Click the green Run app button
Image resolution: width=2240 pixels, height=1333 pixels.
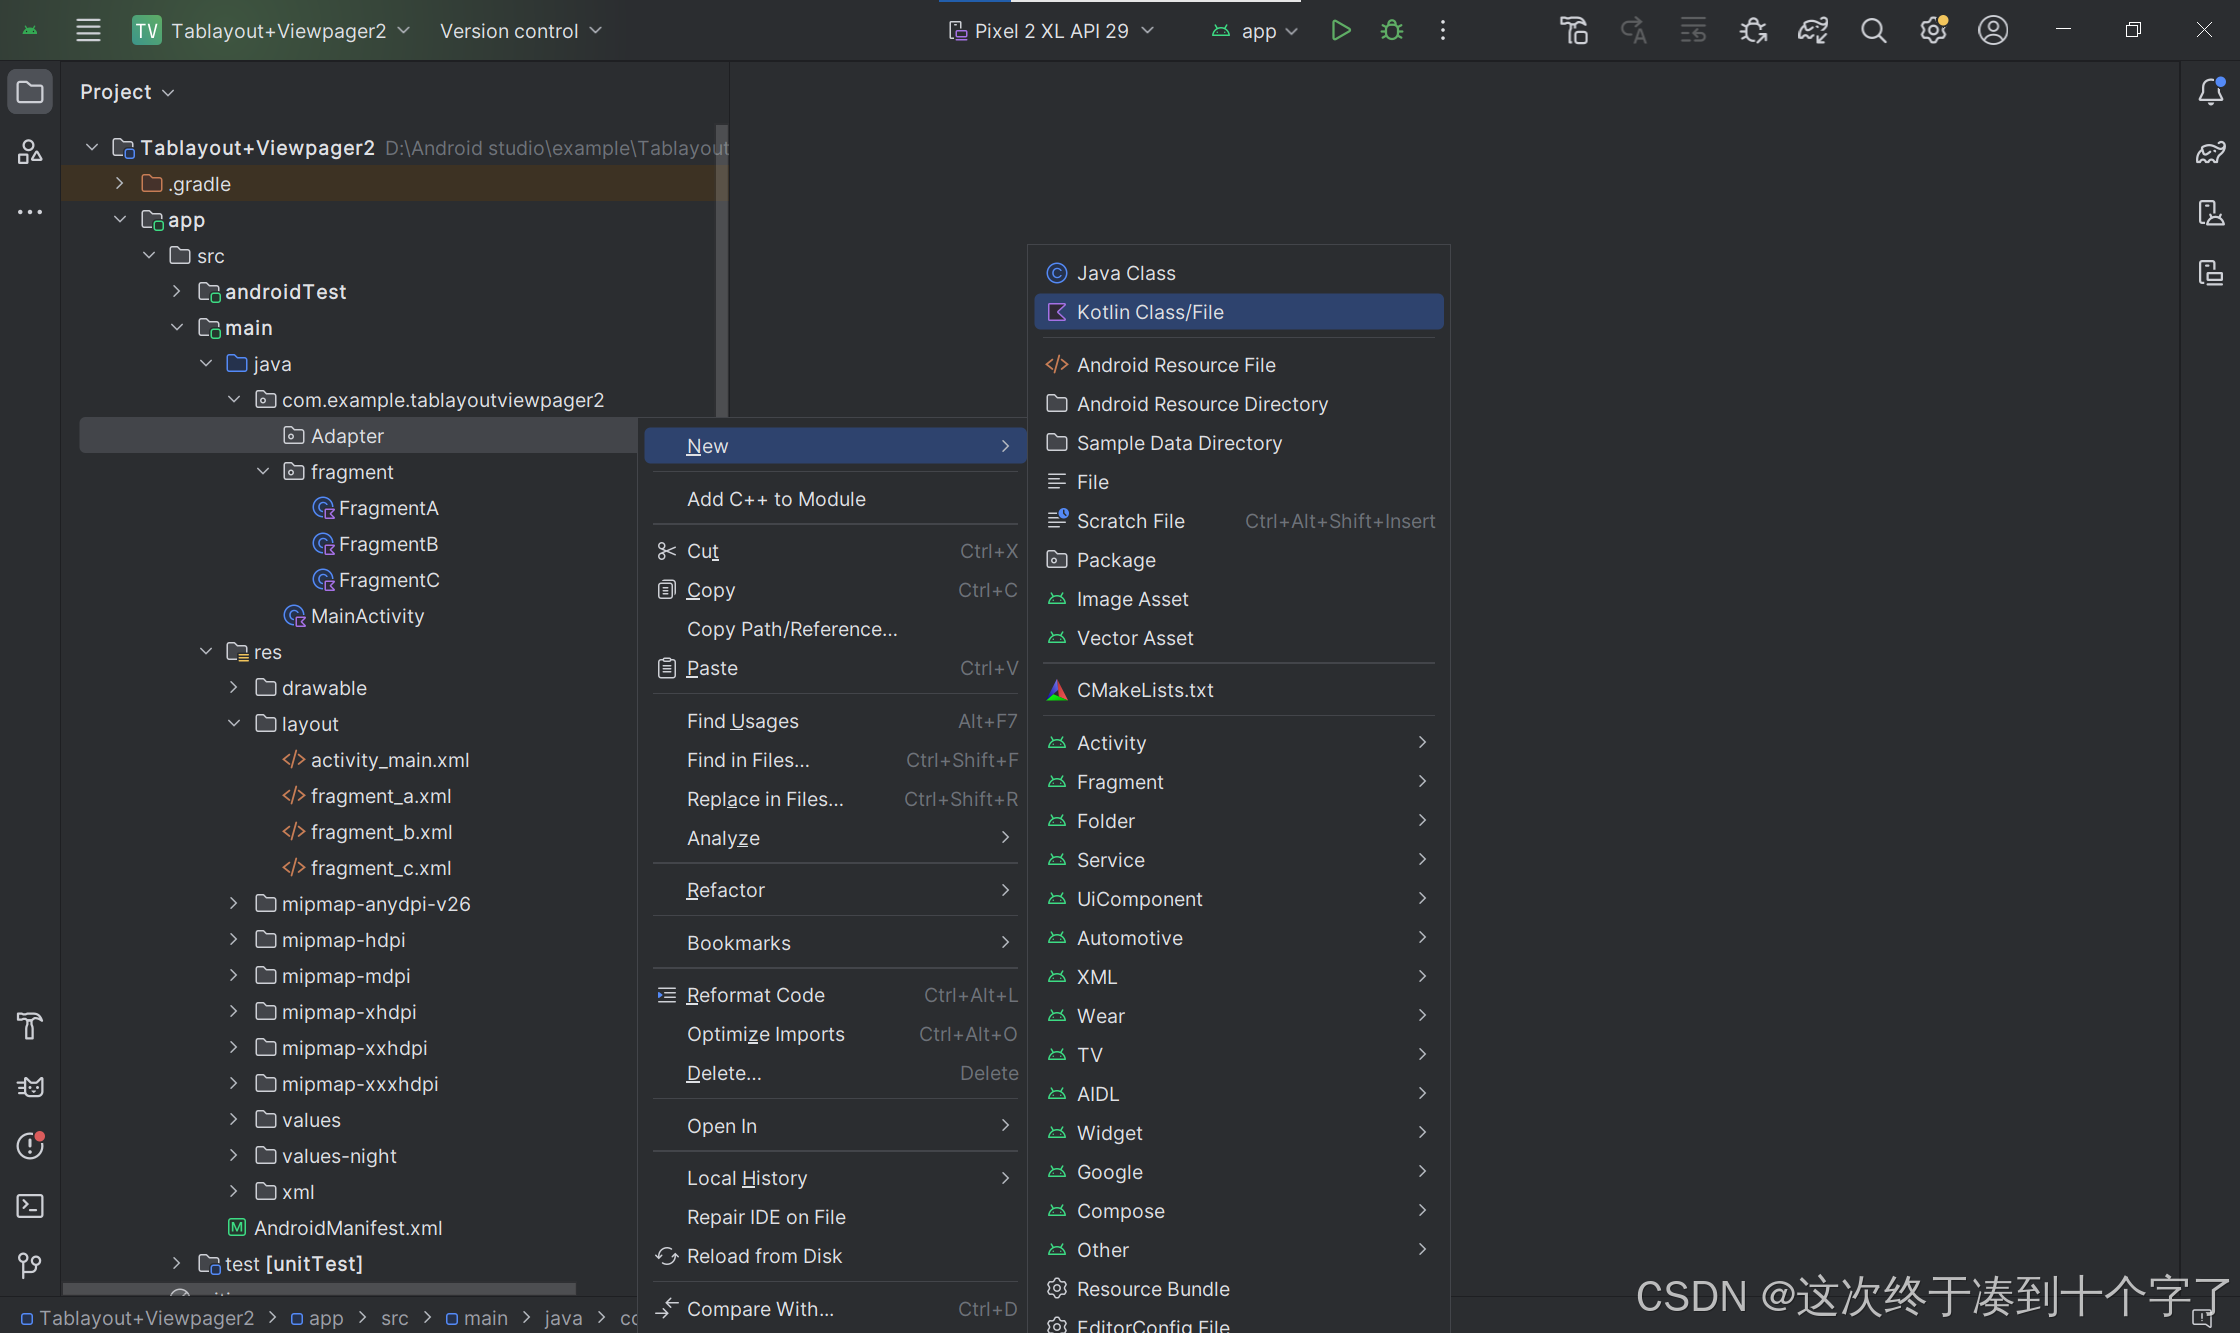tap(1340, 31)
